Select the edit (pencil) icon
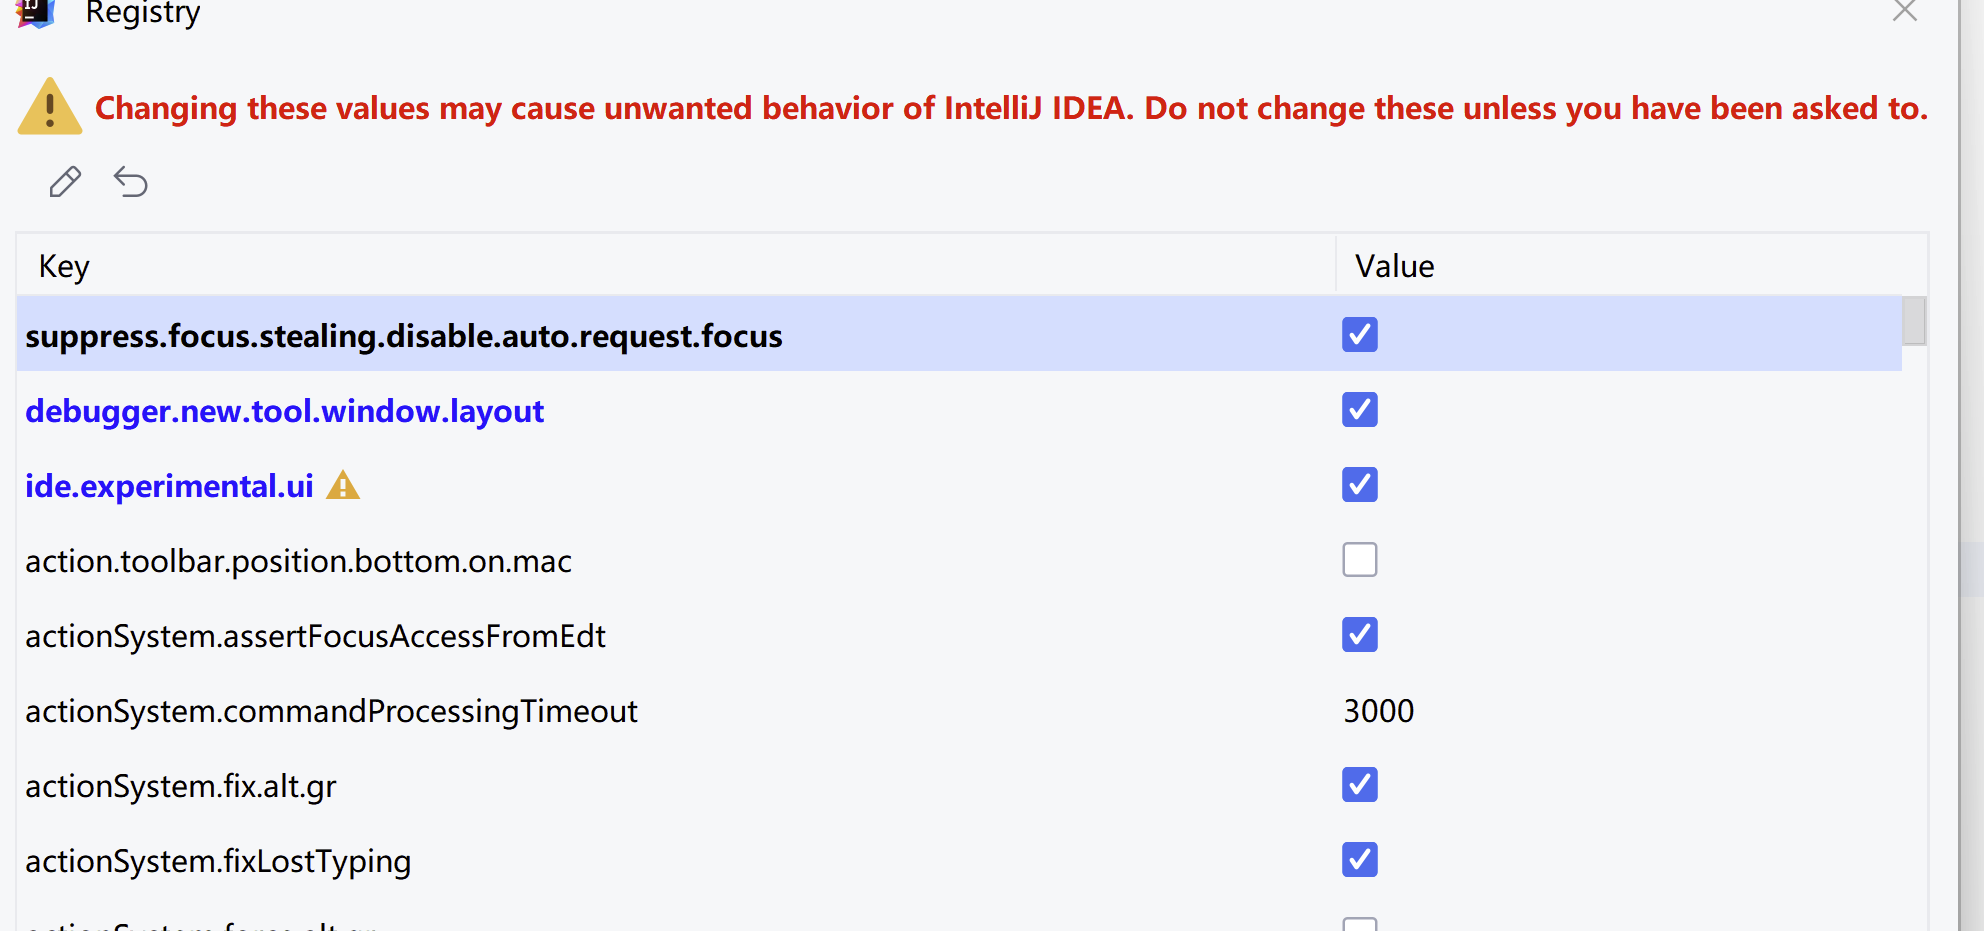The width and height of the screenshot is (1984, 931). click(64, 181)
